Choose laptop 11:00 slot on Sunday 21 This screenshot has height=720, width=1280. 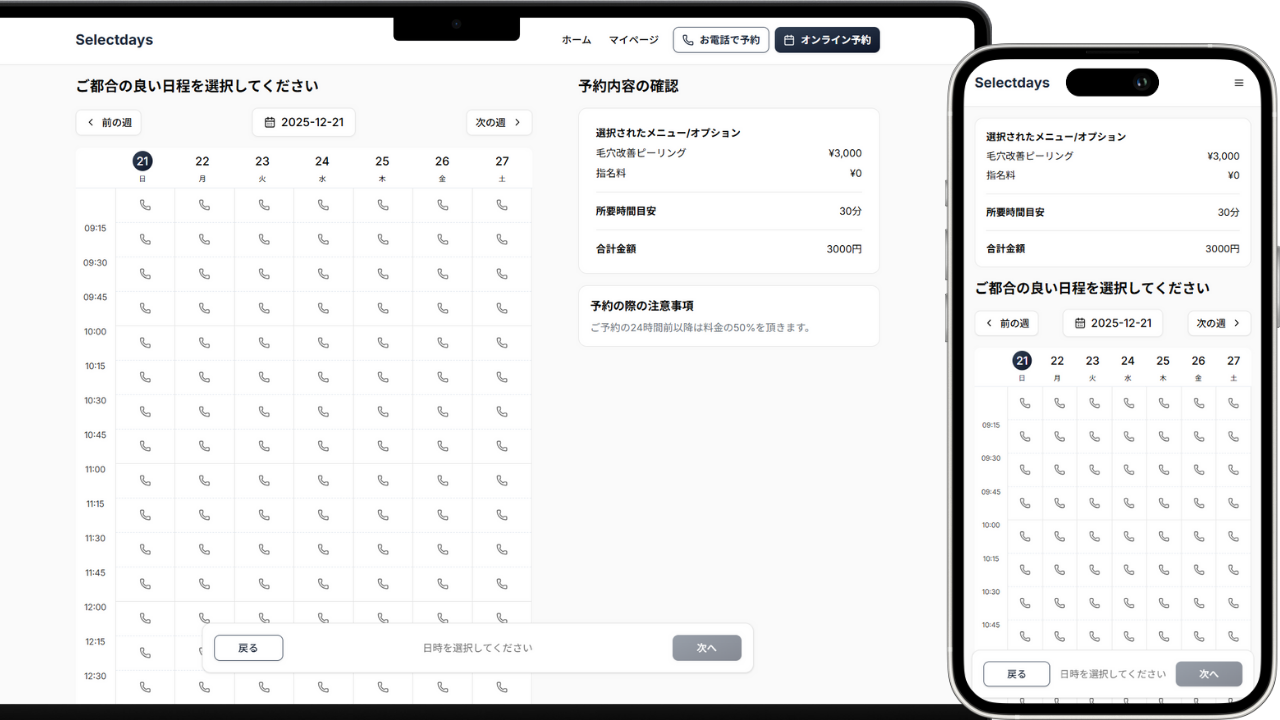[x=145, y=481]
